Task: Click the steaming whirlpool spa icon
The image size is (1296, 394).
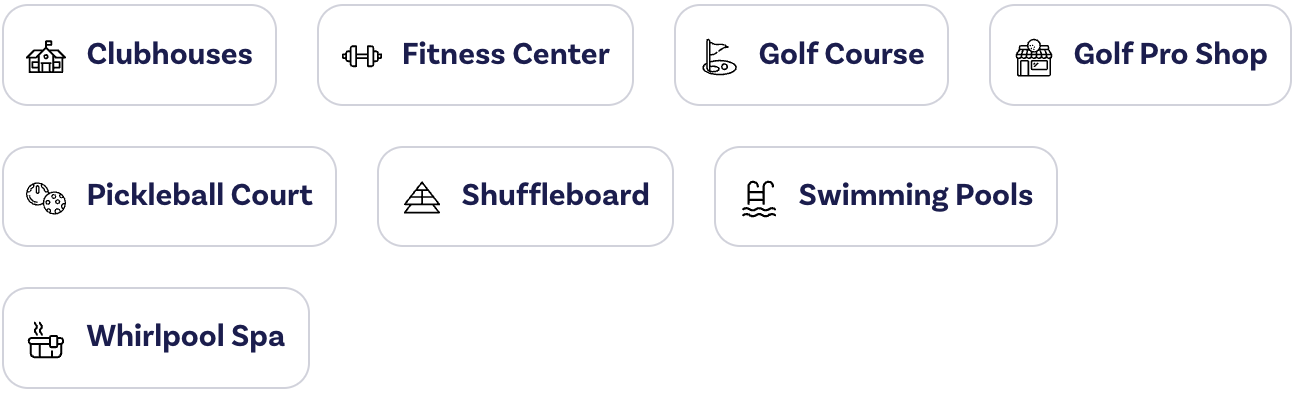Action: point(45,339)
